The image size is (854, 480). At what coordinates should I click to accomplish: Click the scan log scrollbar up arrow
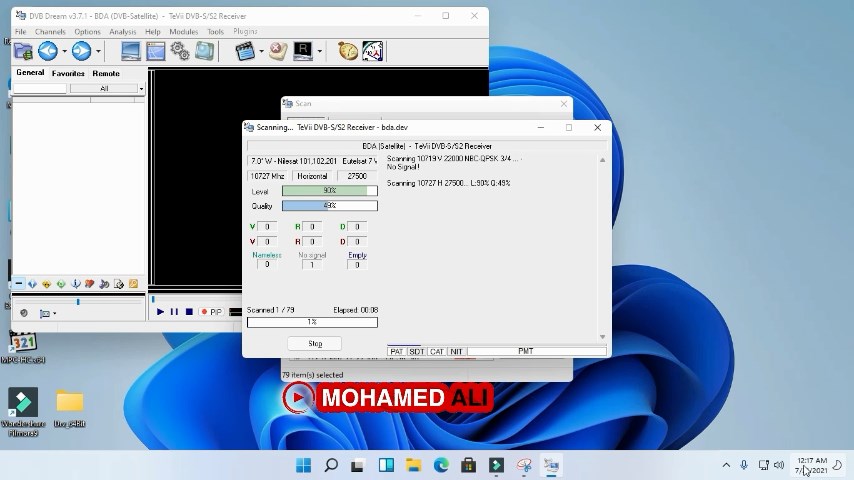tap(602, 160)
